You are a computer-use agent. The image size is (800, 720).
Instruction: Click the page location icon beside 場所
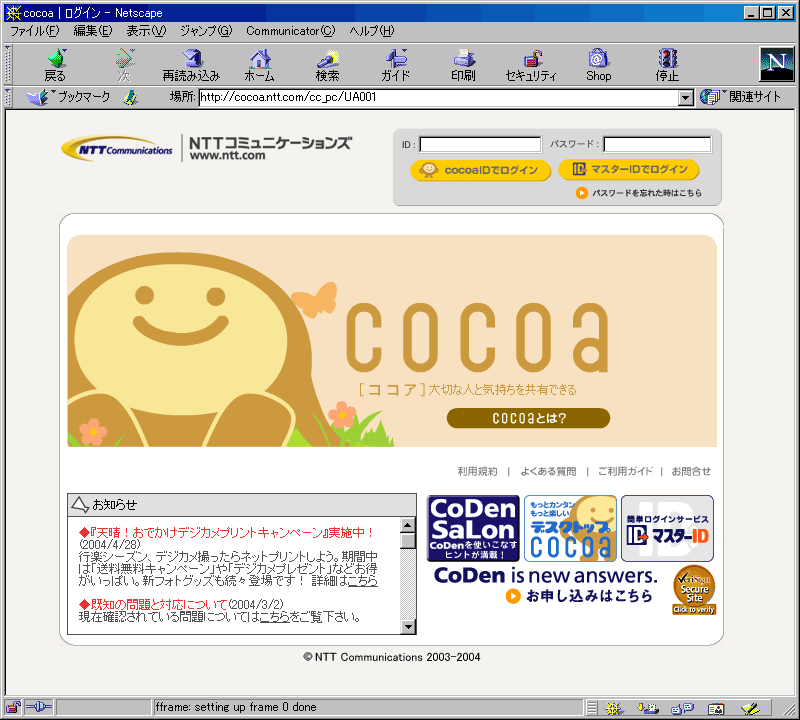[131, 97]
